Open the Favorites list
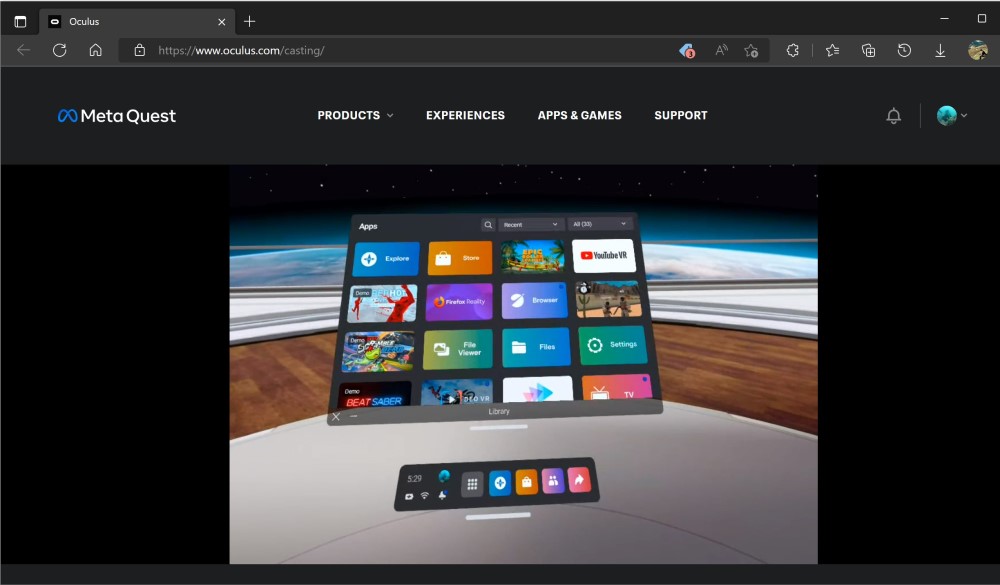 pos(832,50)
